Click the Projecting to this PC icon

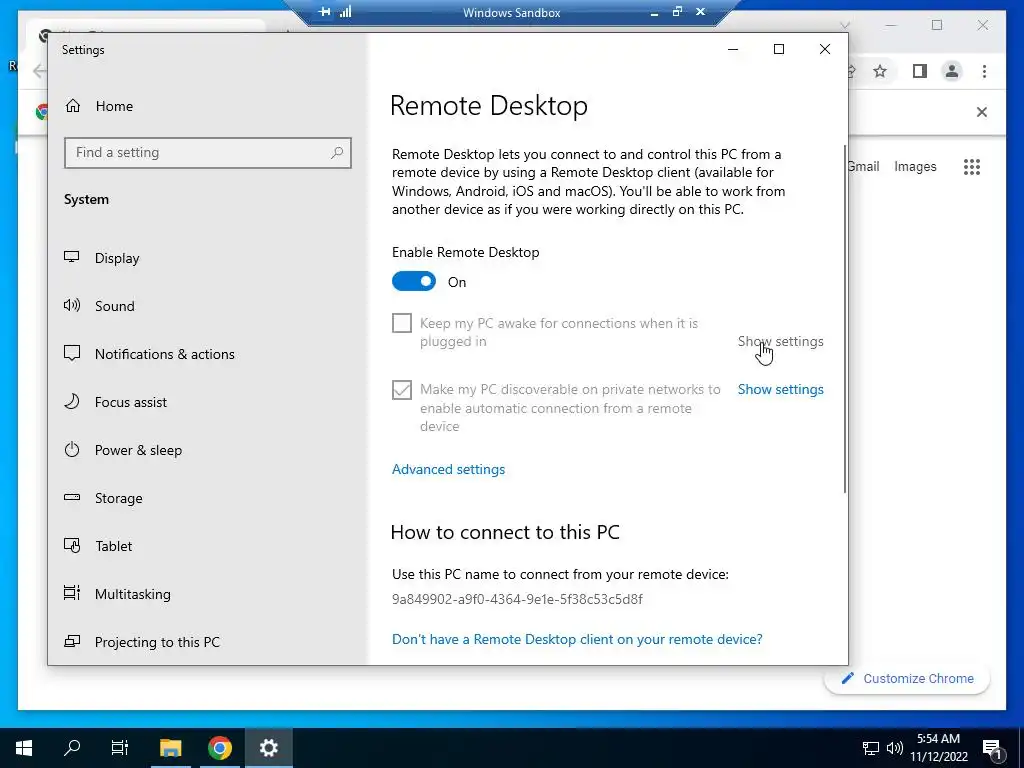pos(72,641)
